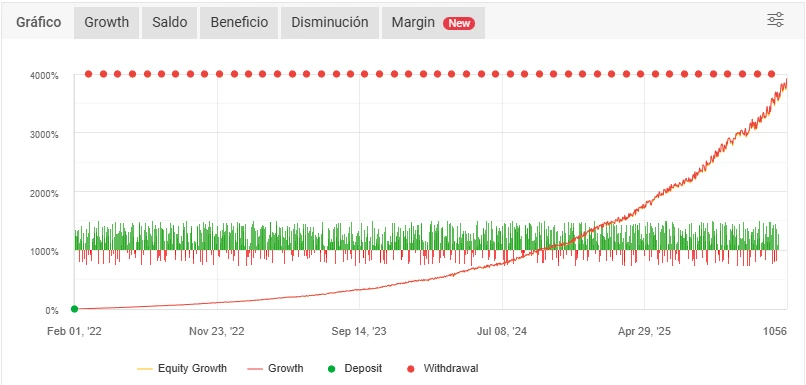The width and height of the screenshot is (806, 385).
Task: Click the Apr 29, '25 date label
Action: (644, 332)
